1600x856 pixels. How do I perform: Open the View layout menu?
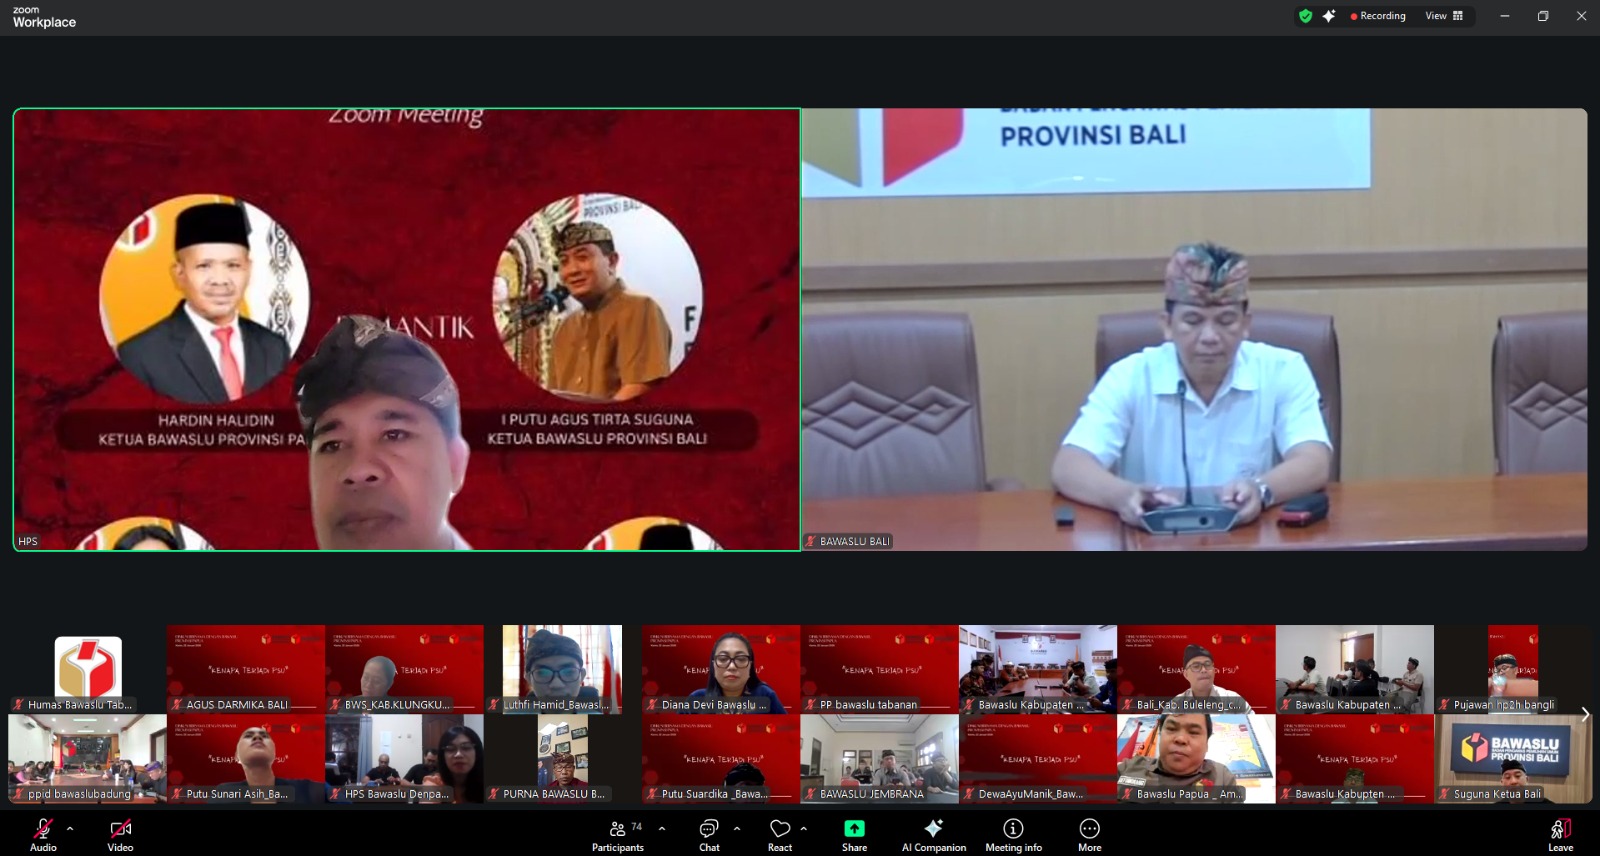coord(1444,16)
